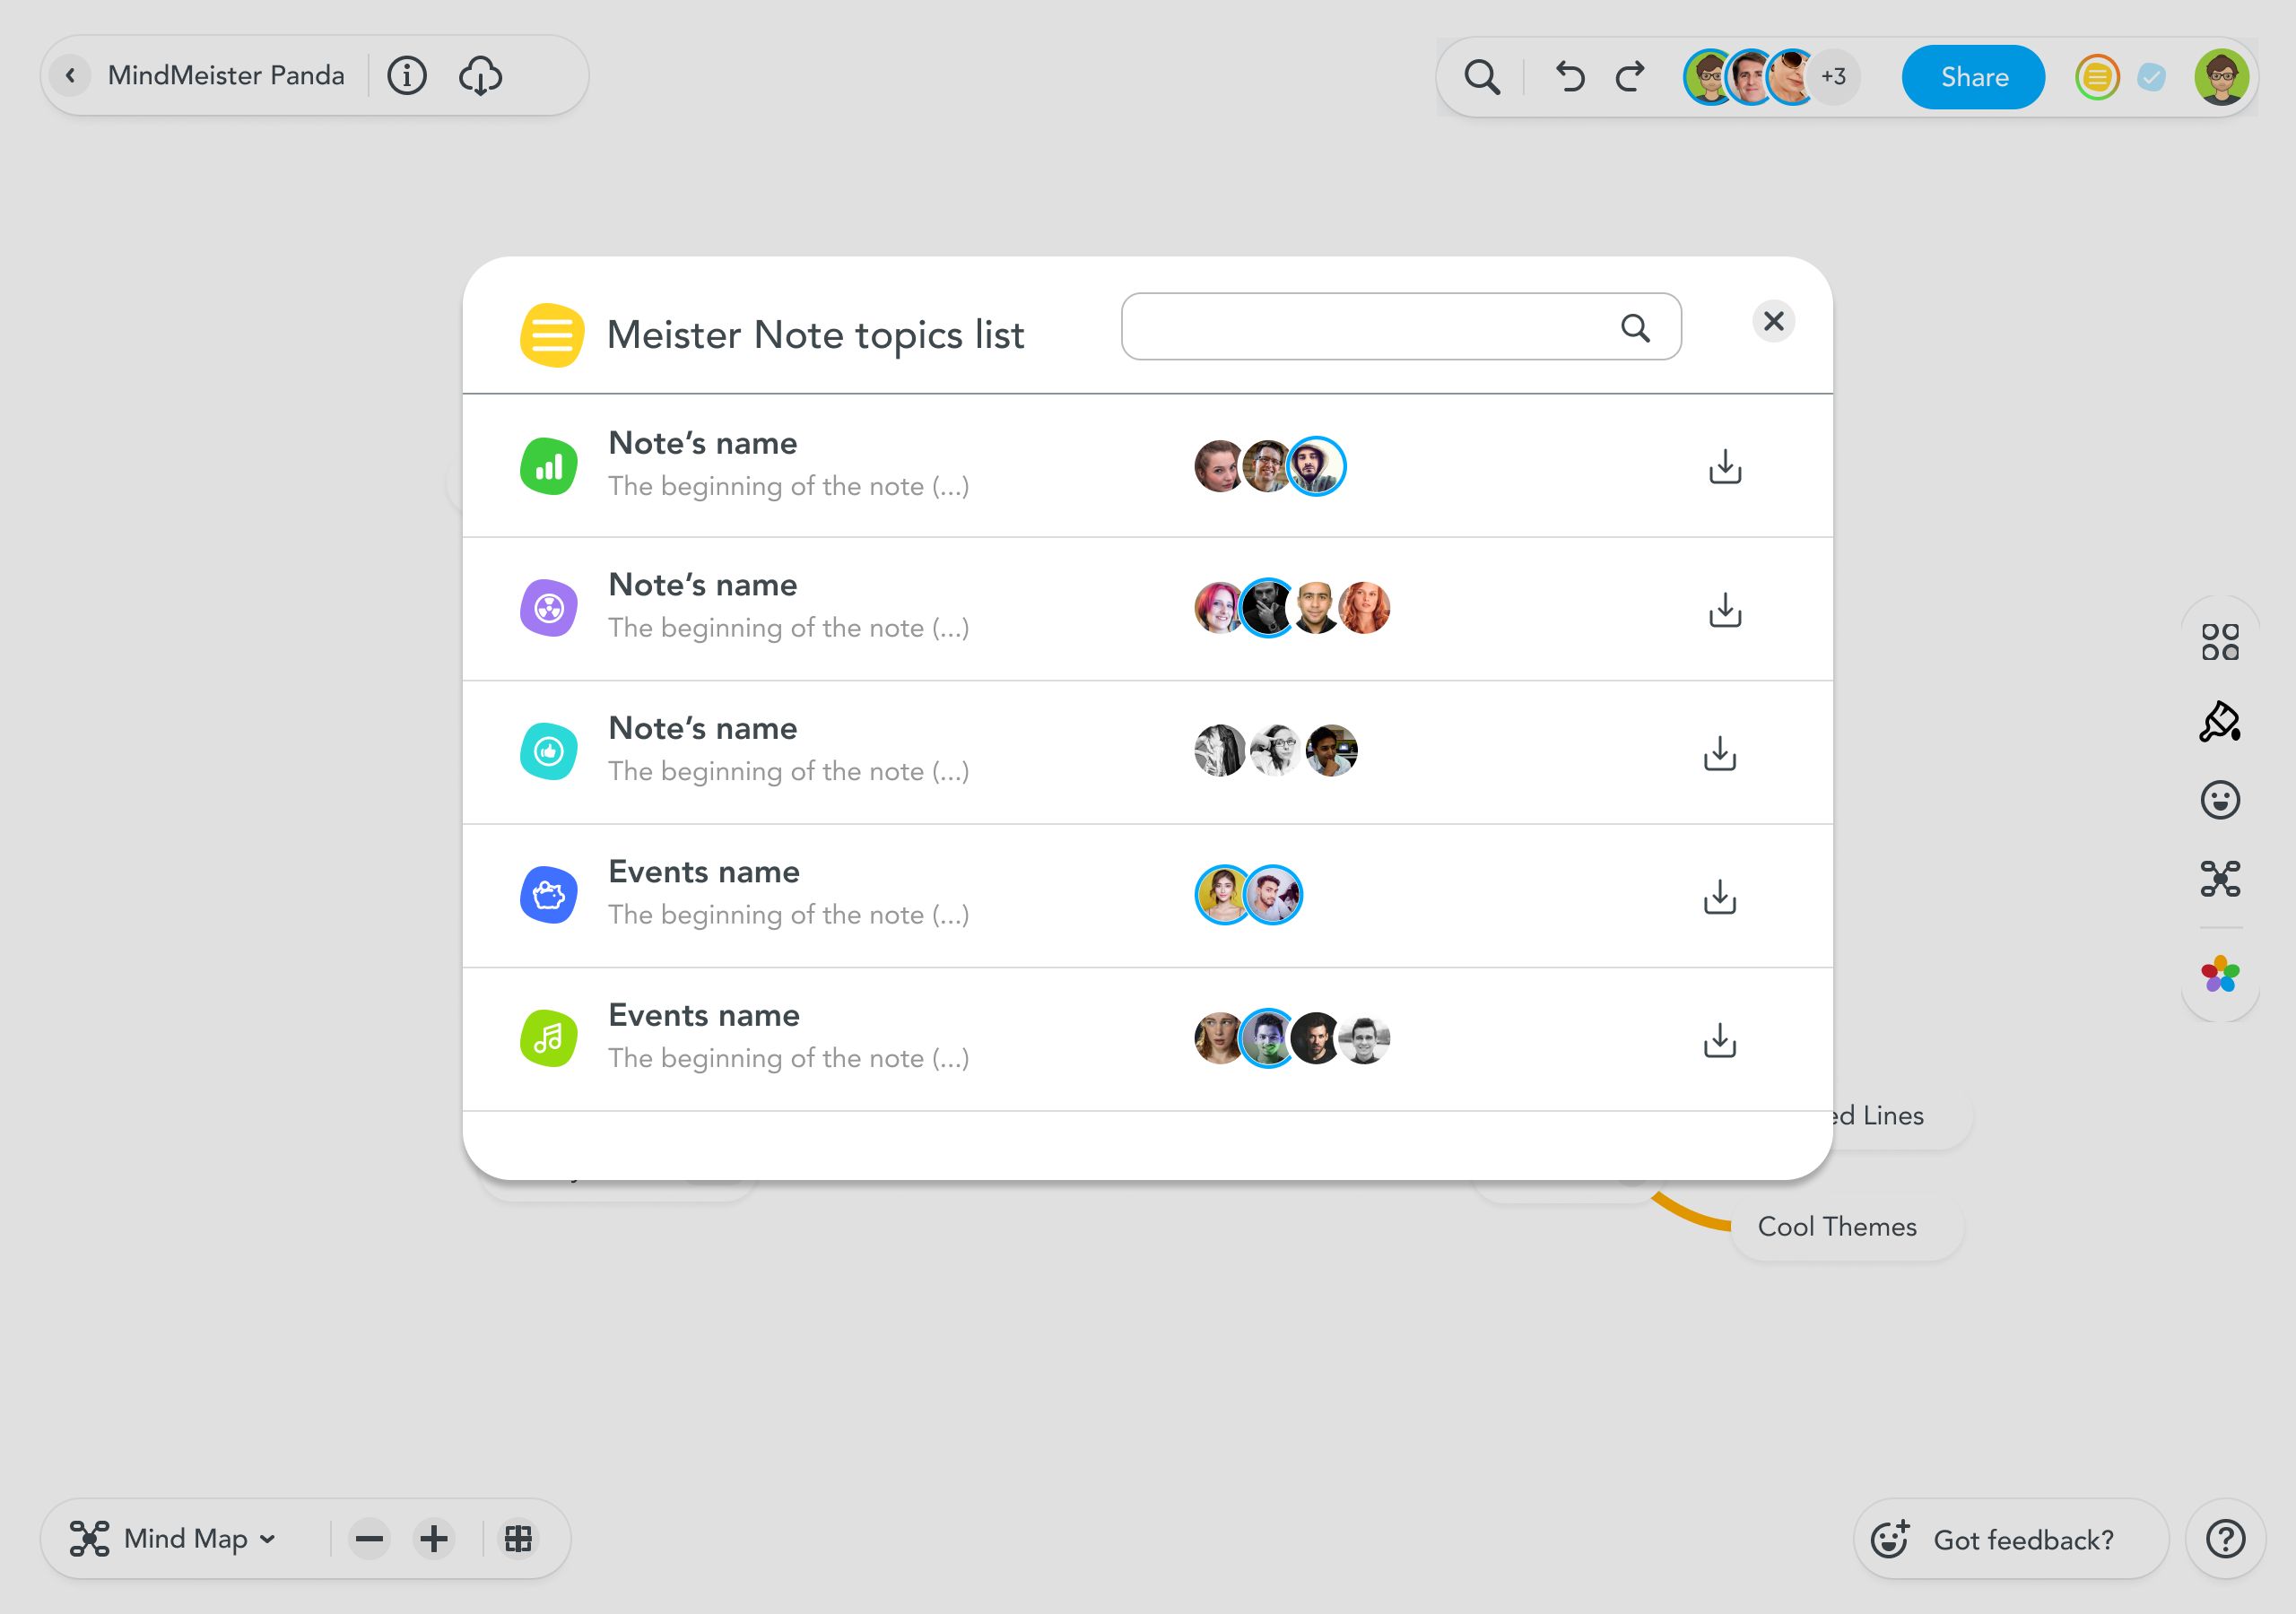Click the blue Share button
This screenshot has height=1614, width=2296.
1973,77
